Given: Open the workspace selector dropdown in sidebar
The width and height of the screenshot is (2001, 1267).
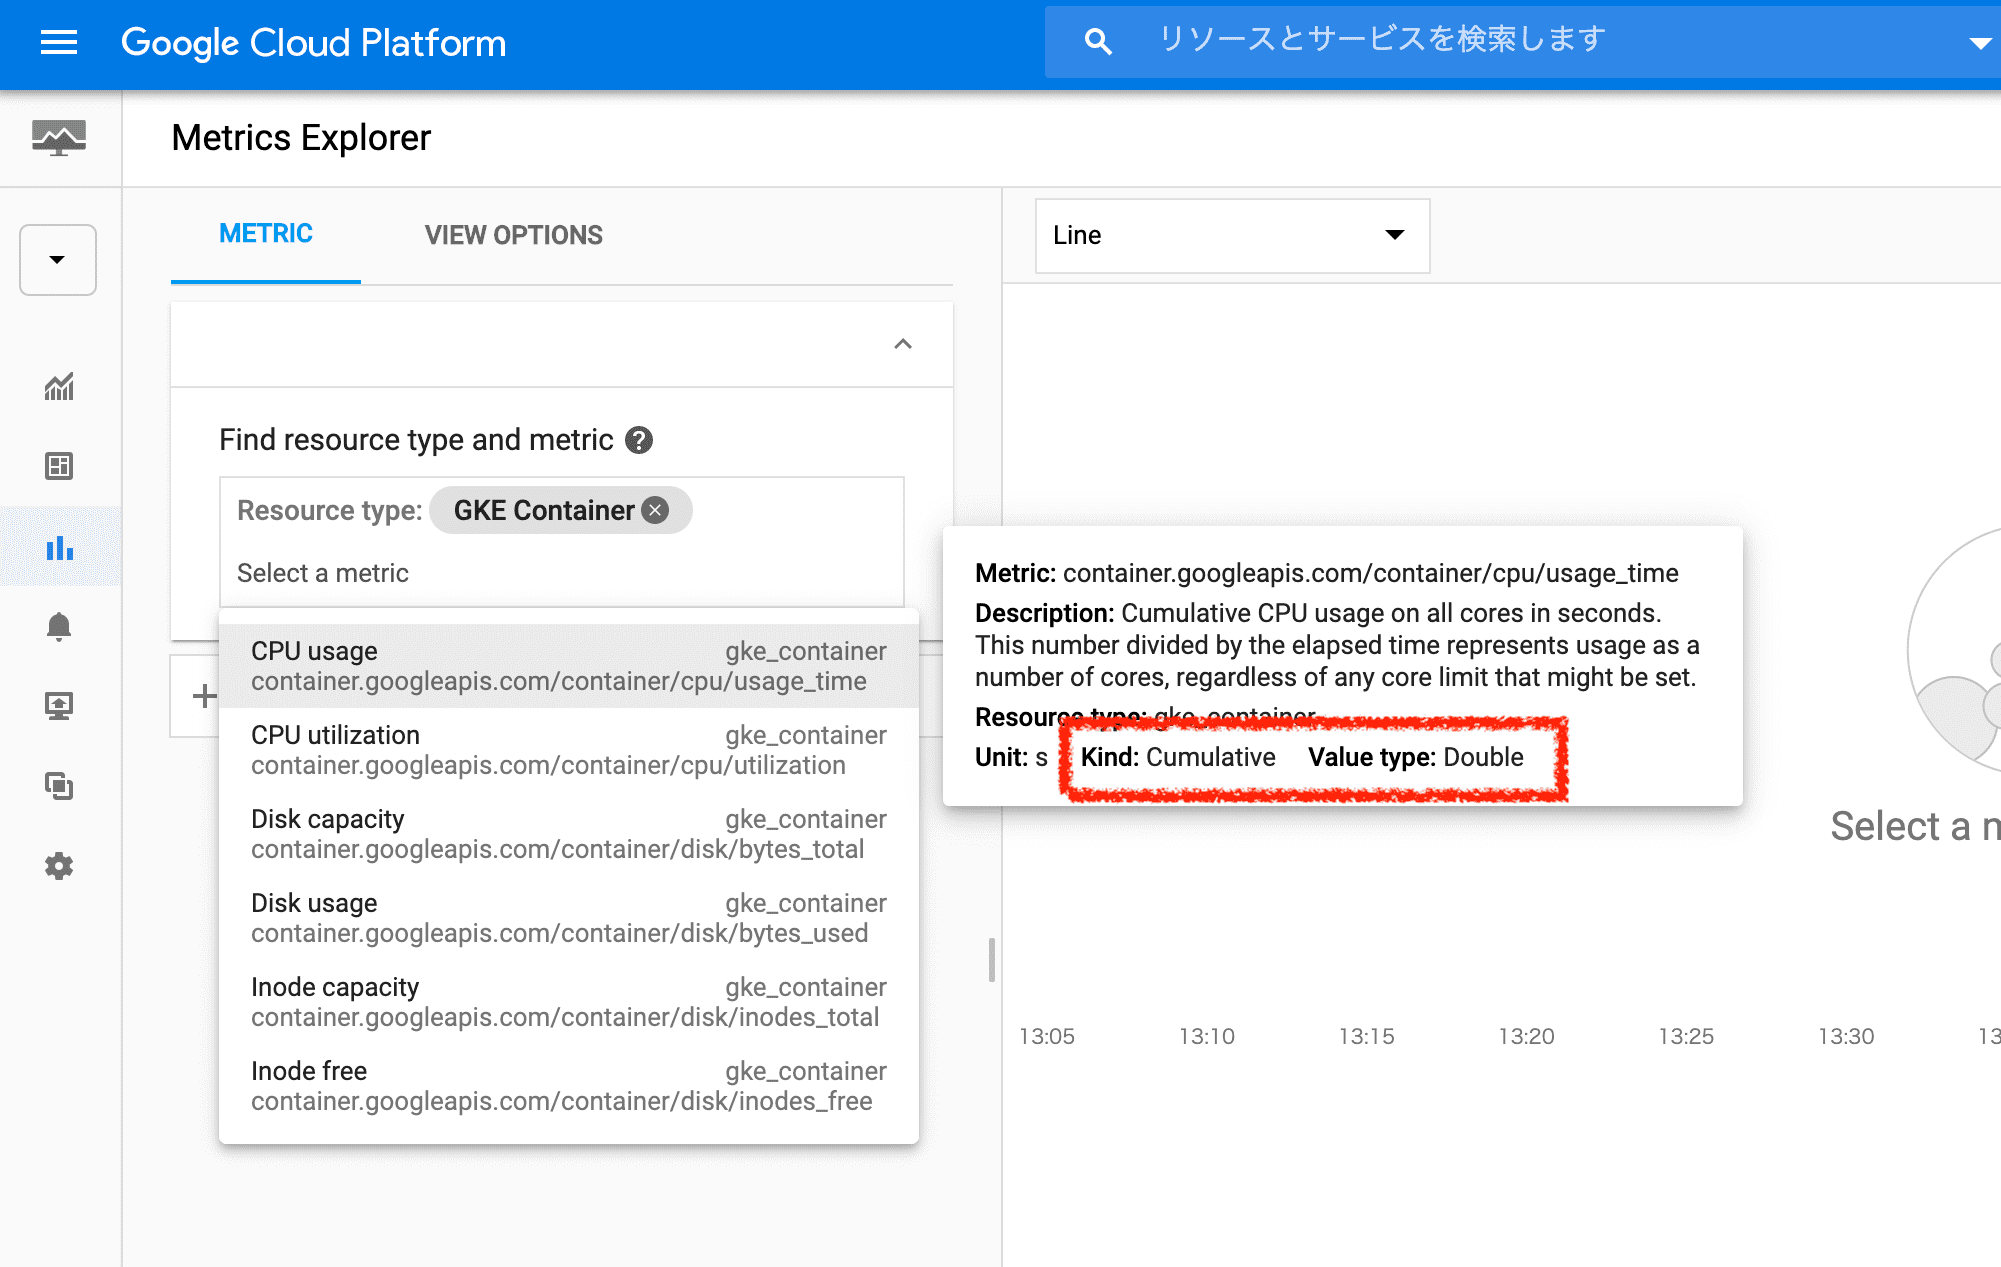Looking at the screenshot, I should [x=58, y=260].
